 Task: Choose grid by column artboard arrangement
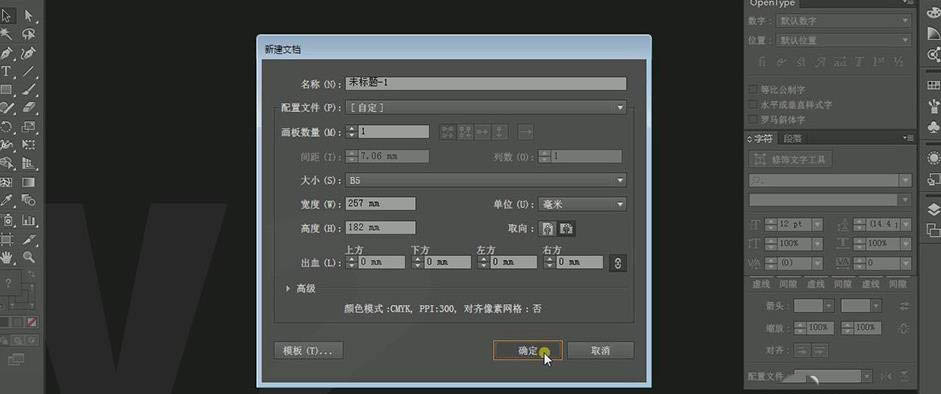tap(465, 132)
